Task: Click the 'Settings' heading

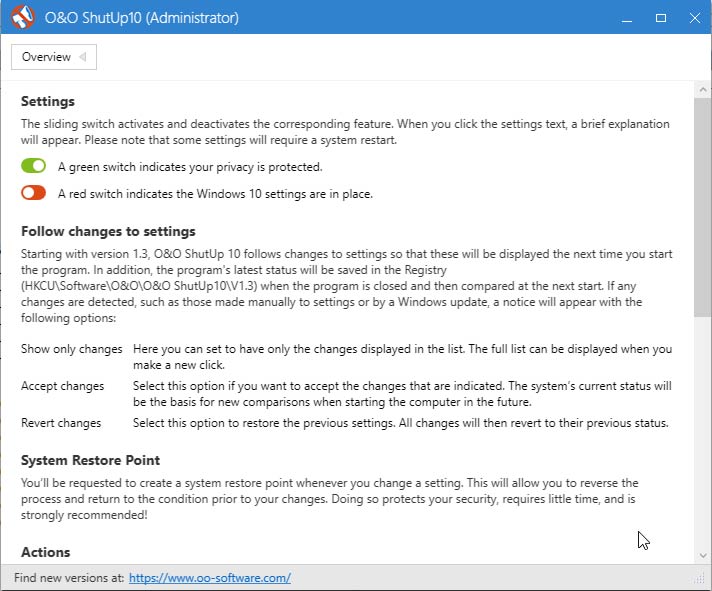Action: pyautogui.click(x=48, y=101)
